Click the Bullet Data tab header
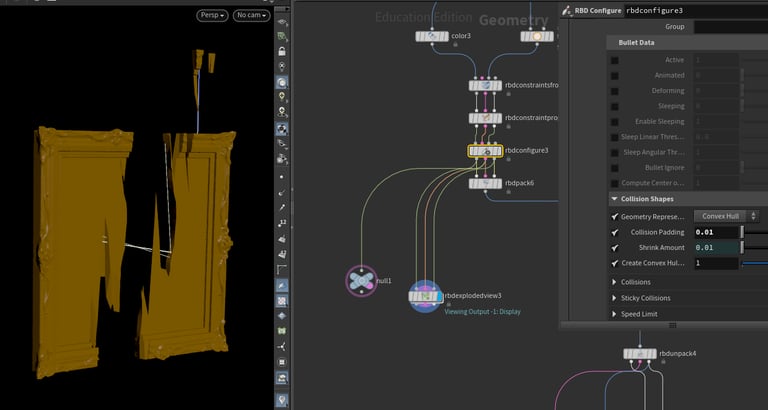Image resolution: width=768 pixels, height=410 pixels. pos(636,43)
